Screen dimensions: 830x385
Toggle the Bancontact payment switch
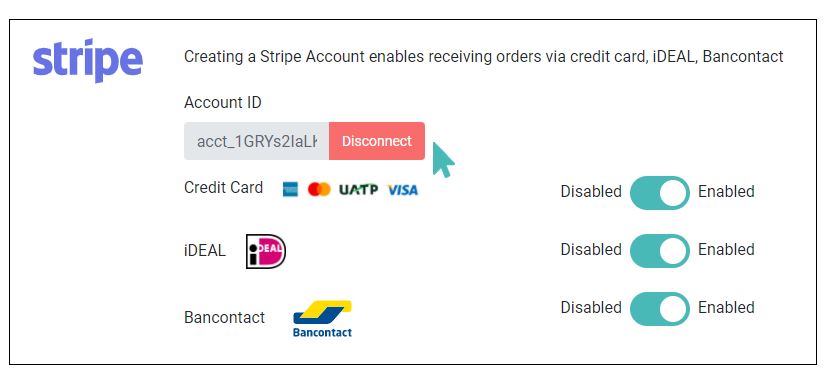[660, 309]
